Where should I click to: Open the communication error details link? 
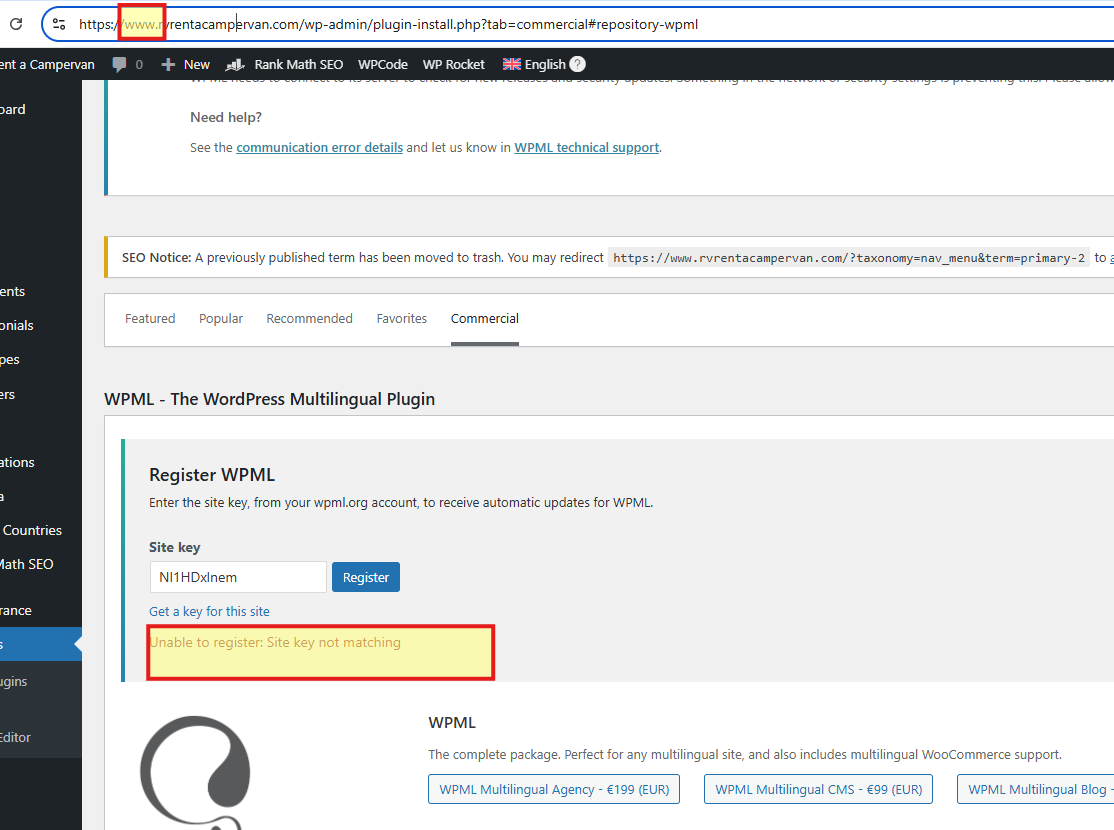(x=320, y=148)
